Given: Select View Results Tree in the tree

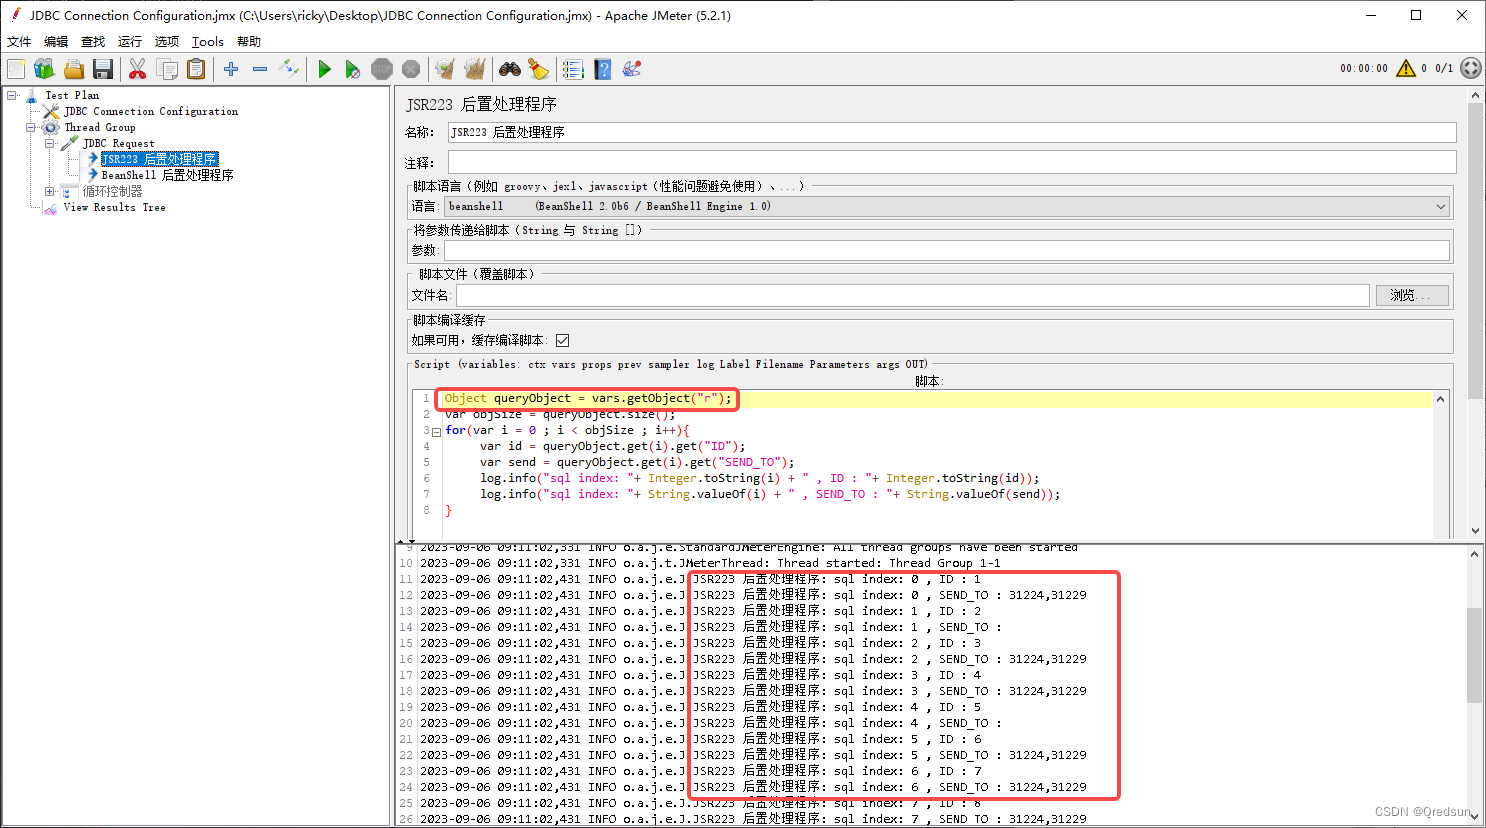Looking at the screenshot, I should point(115,207).
